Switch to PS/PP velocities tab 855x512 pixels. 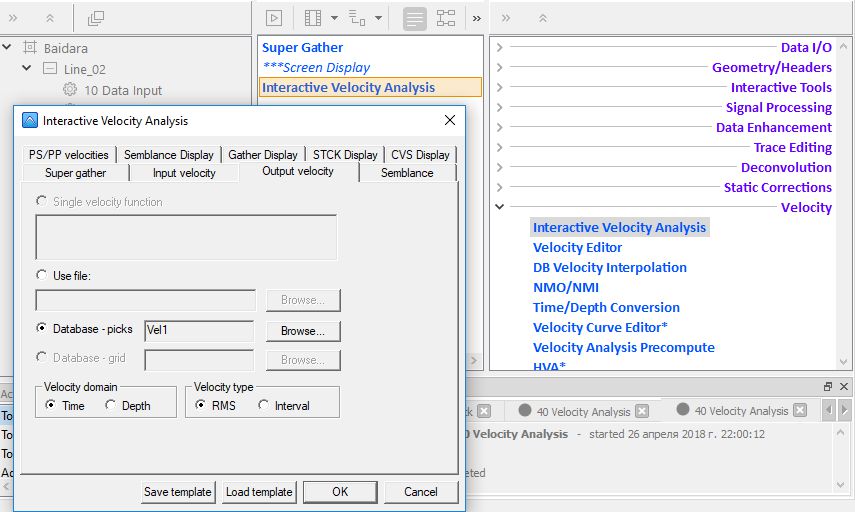pyautogui.click(x=69, y=155)
